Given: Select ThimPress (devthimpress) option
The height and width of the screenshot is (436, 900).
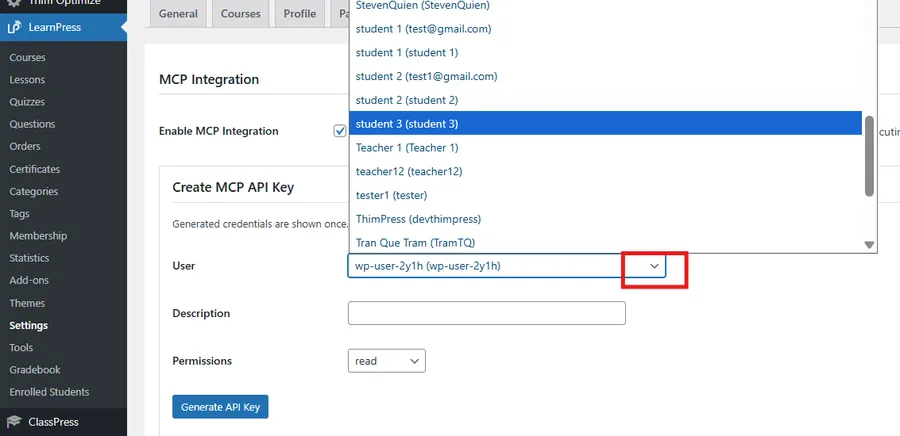Looking at the screenshot, I should point(606,219).
